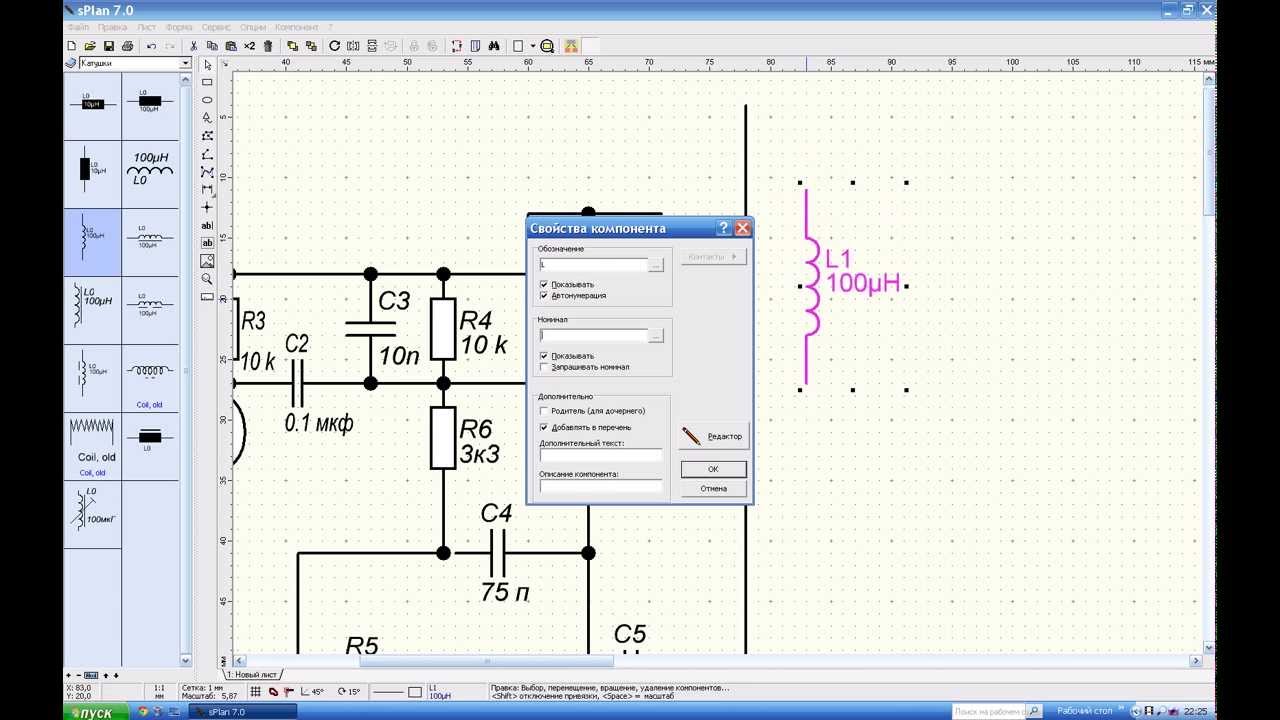This screenshot has width=1280, height=720.
Task: Click '...' button next to Обозначение field
Action: 656,265
